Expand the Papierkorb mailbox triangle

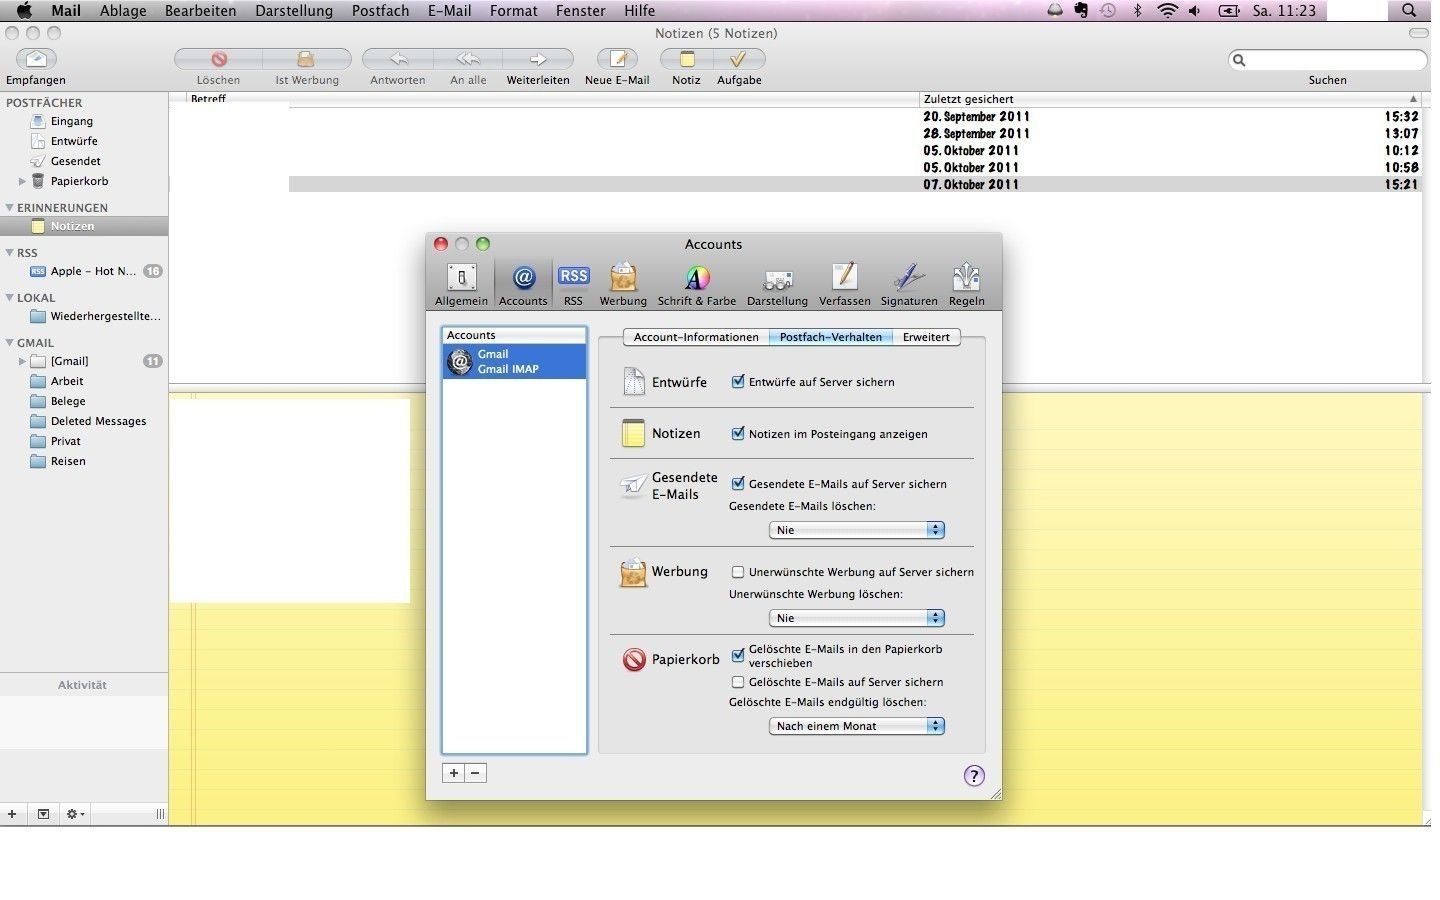tap(22, 181)
